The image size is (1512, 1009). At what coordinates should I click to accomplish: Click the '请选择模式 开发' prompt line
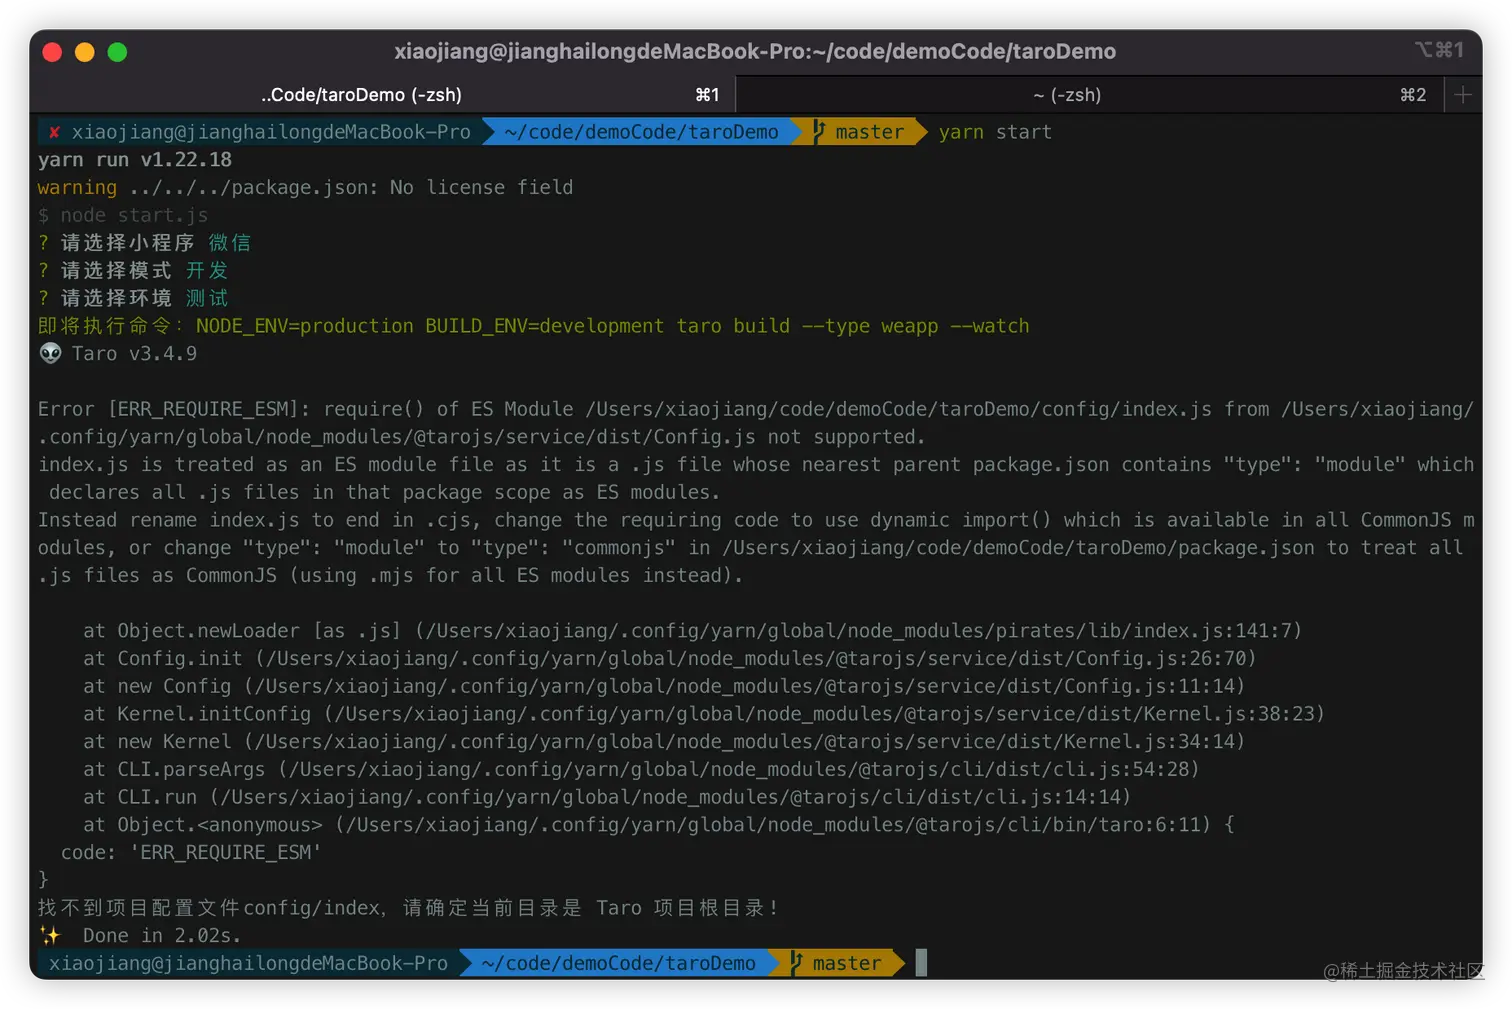[133, 270]
